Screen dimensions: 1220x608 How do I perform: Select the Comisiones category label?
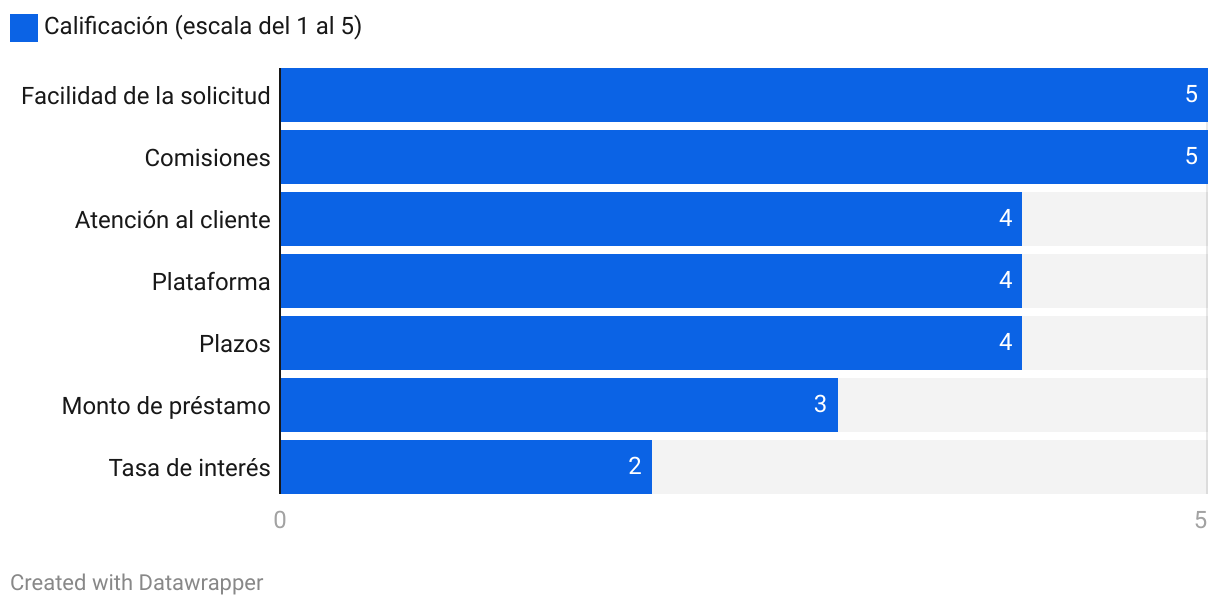coord(208,158)
